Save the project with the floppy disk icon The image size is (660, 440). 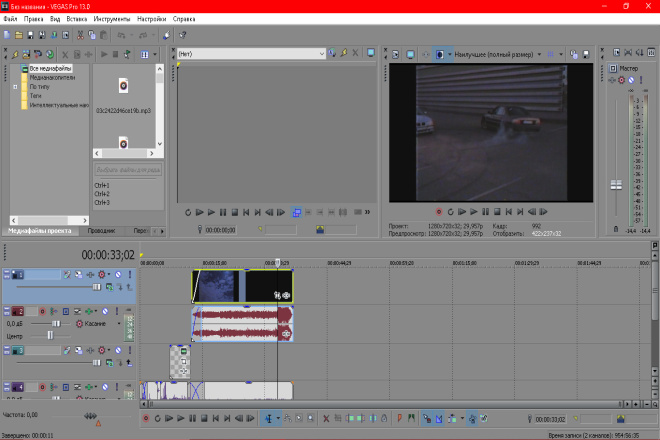click(x=30, y=35)
